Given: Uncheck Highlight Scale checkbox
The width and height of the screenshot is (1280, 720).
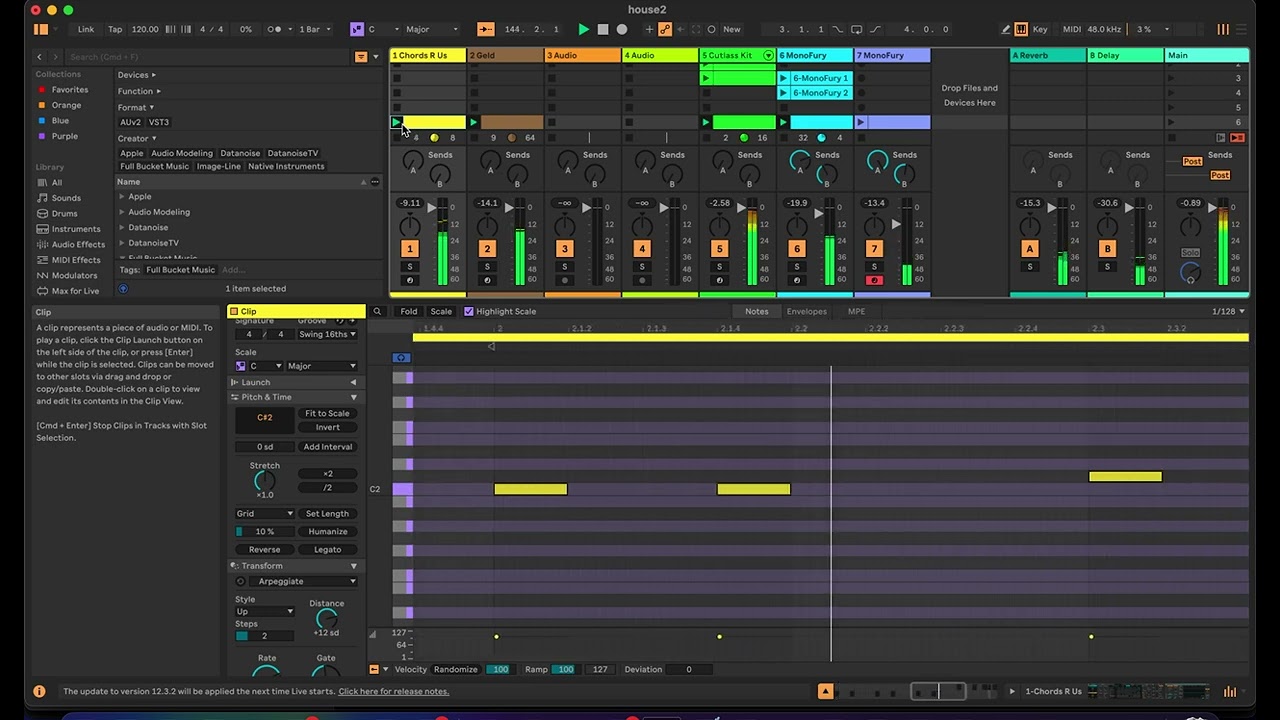Looking at the screenshot, I should (x=469, y=311).
